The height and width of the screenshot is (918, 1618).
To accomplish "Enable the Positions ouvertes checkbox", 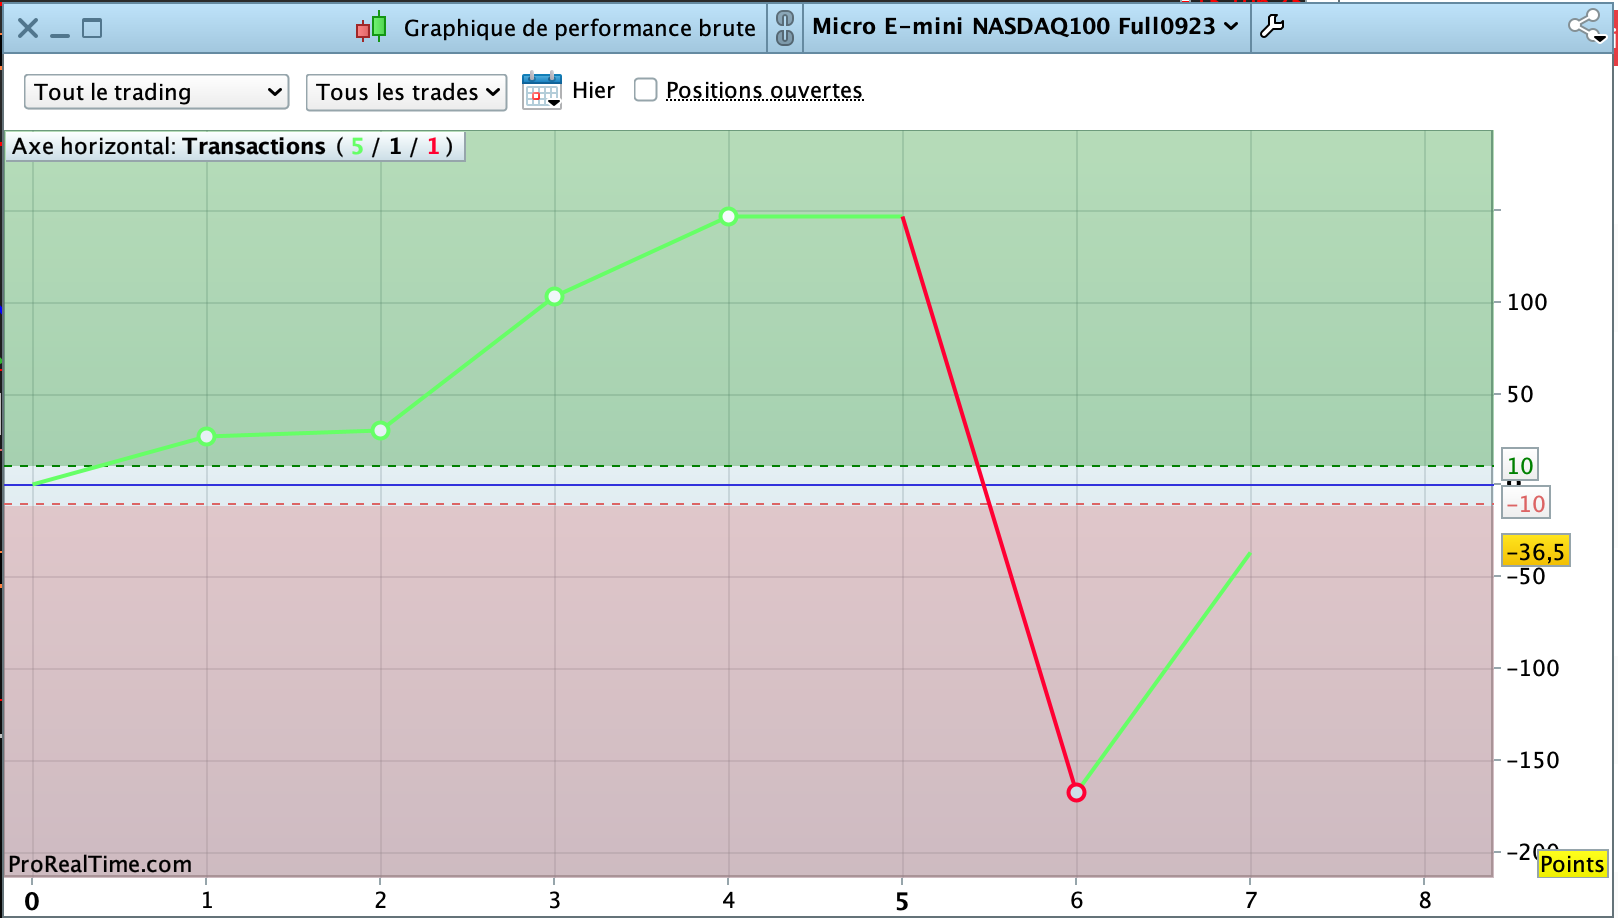I will [646, 90].
